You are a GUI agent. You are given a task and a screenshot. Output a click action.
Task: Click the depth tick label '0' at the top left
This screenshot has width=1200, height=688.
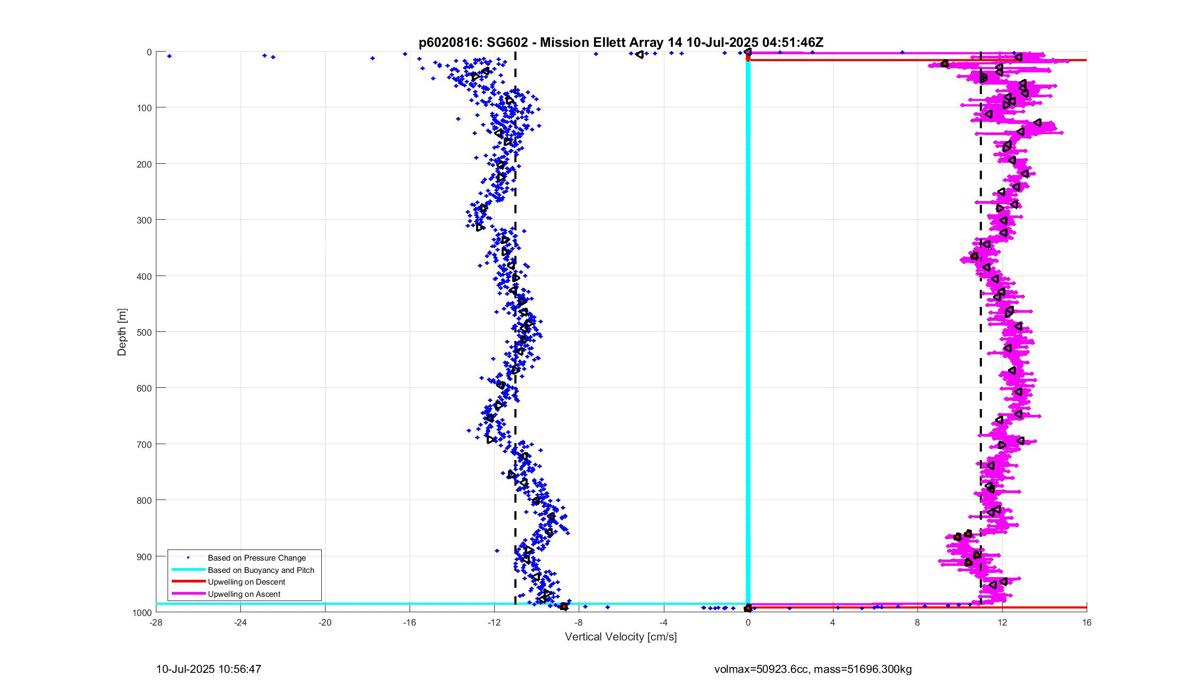tap(149, 52)
